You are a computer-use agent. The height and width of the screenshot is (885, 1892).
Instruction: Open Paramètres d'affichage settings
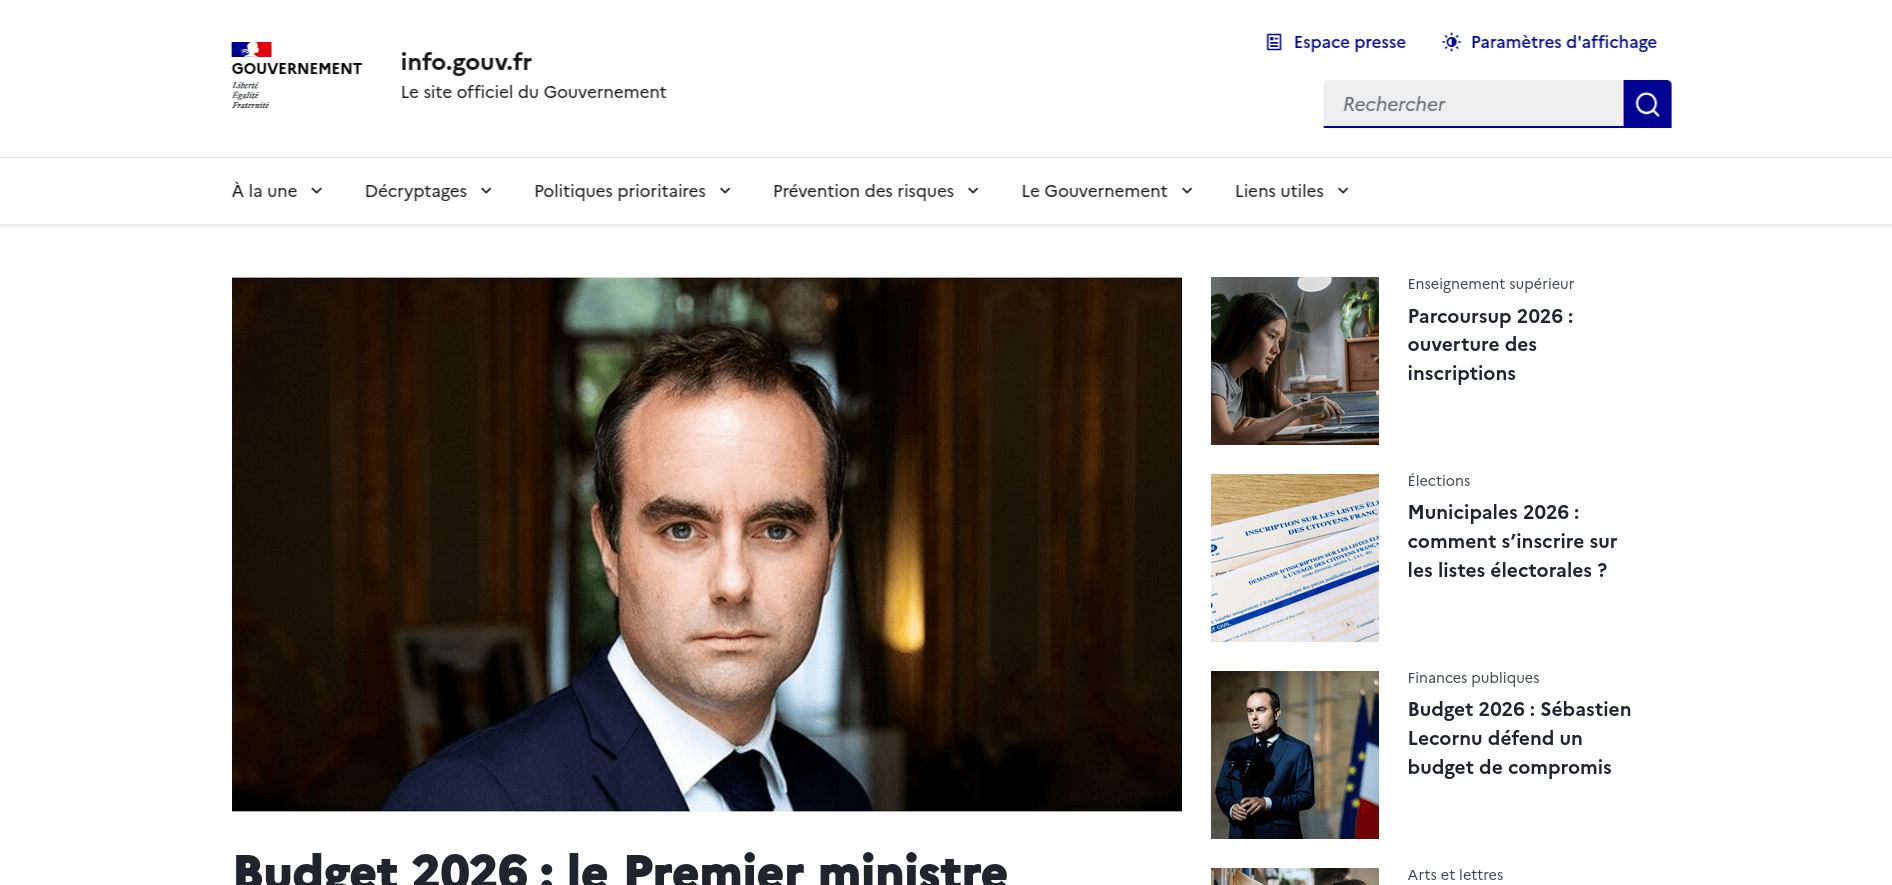click(1549, 42)
